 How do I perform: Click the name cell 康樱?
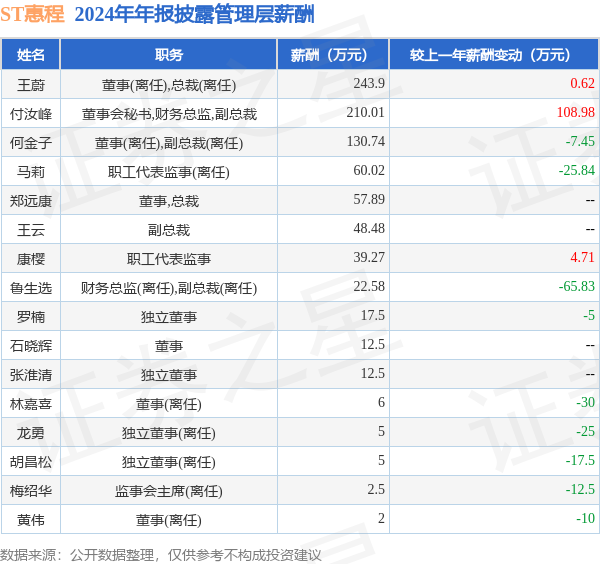(31, 259)
